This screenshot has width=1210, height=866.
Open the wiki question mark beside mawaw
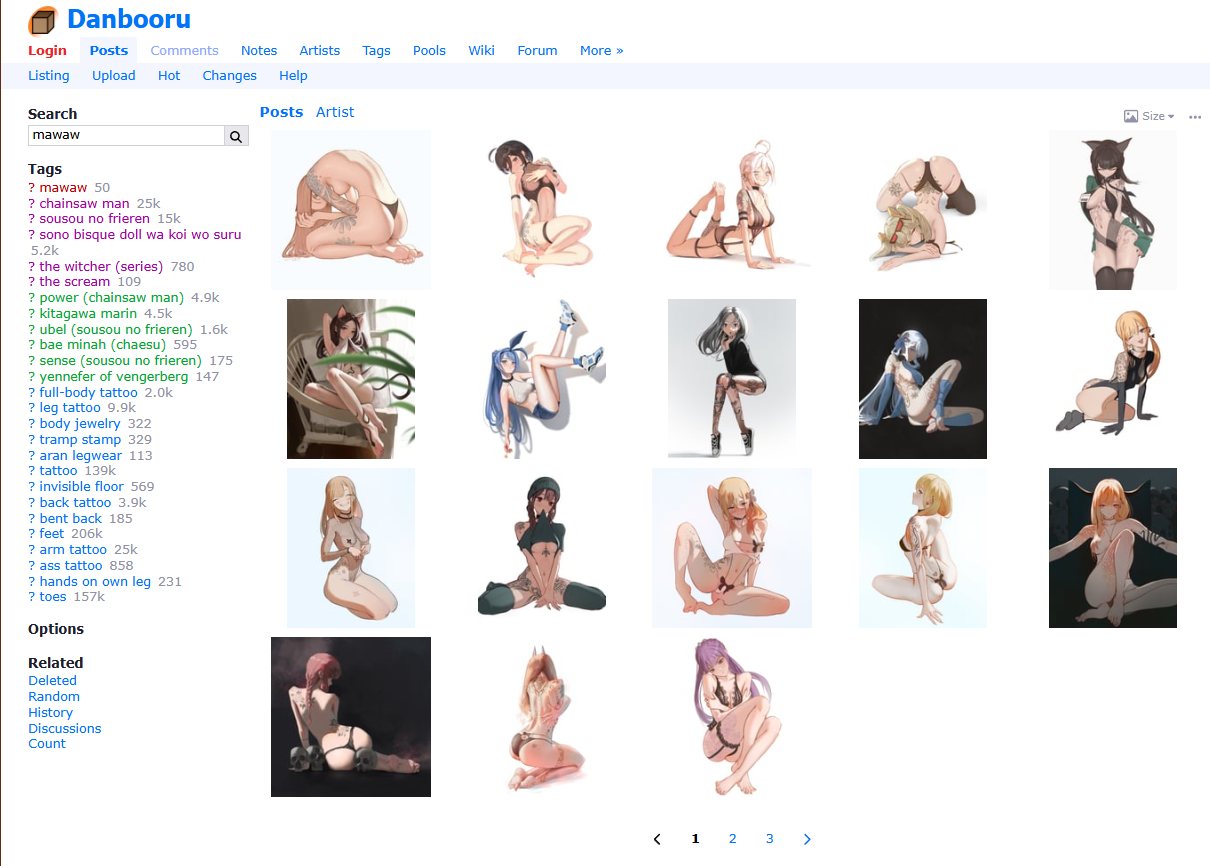click(31, 187)
